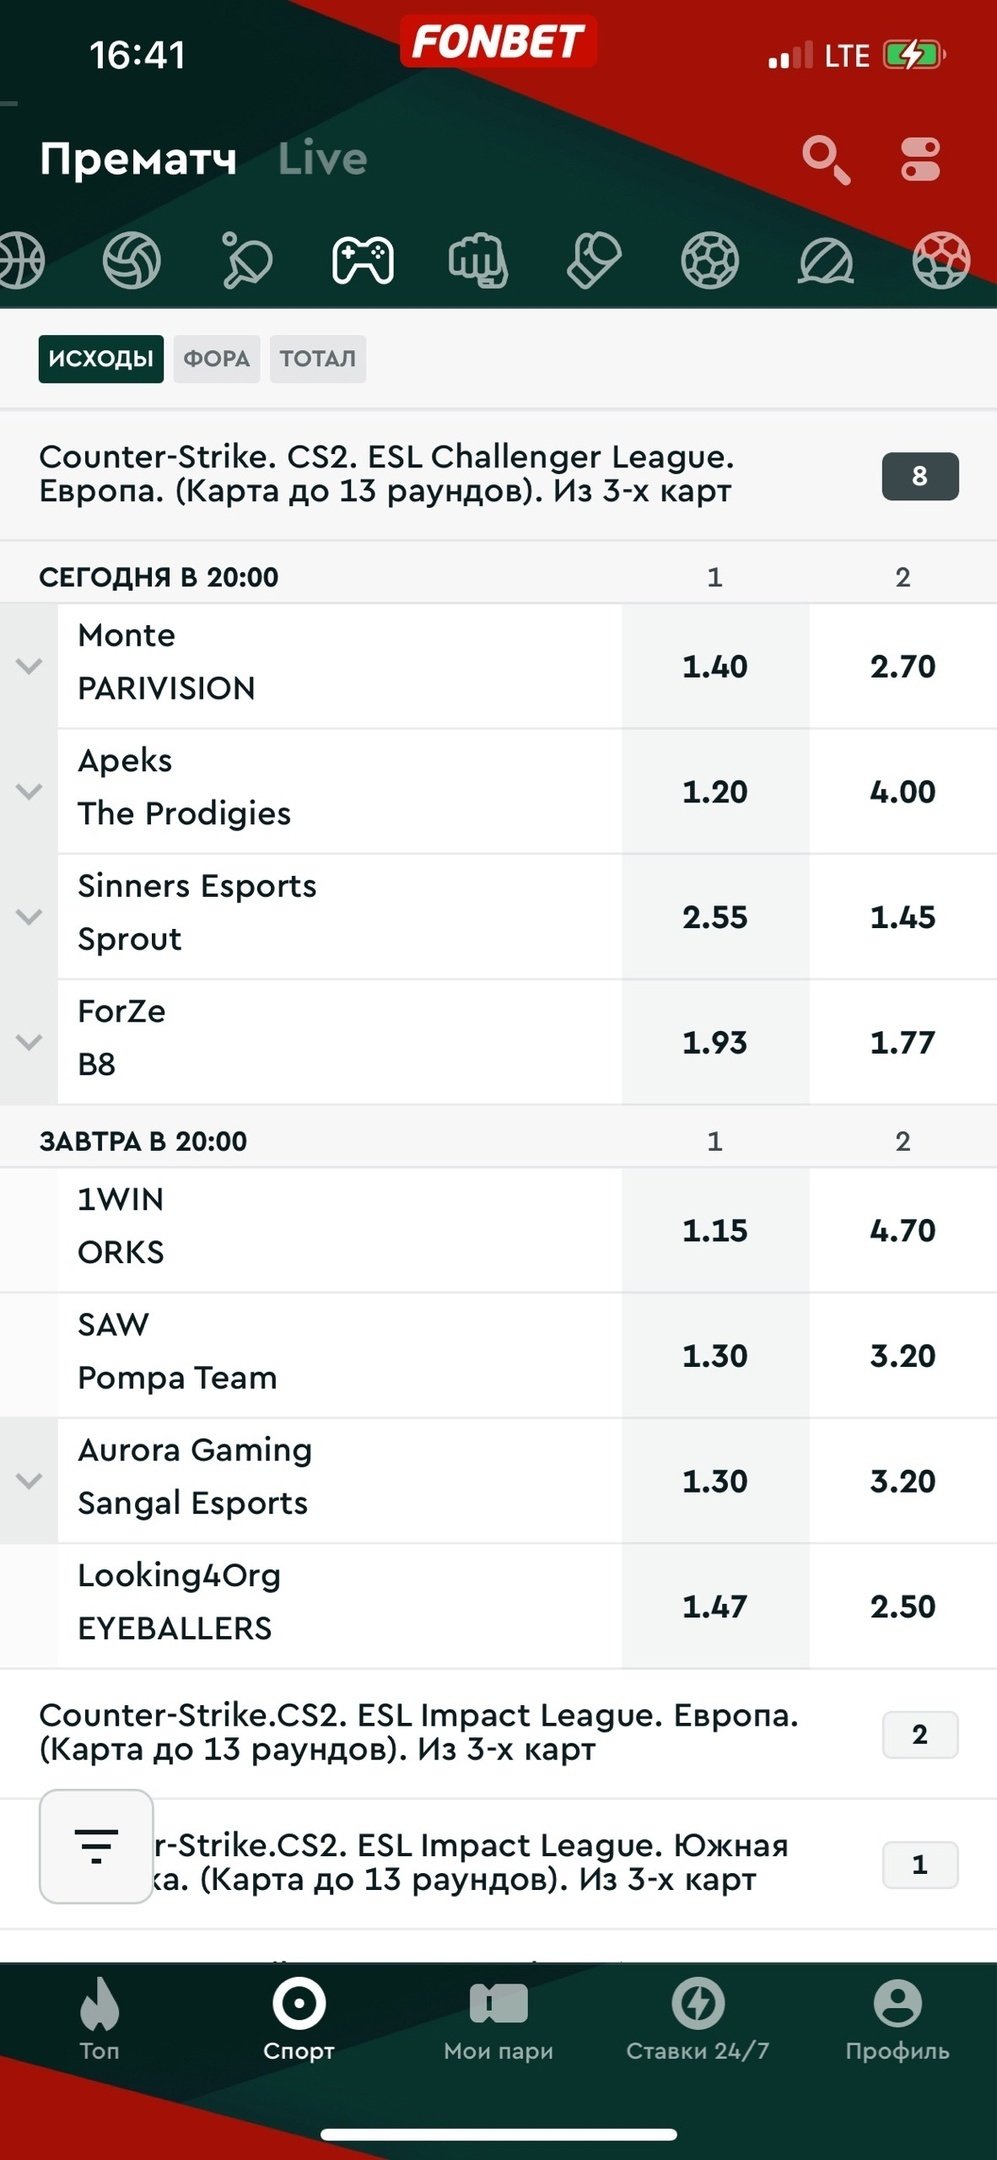This screenshot has width=997, height=2160.
Task: Select the table tennis icon
Action: 246,261
